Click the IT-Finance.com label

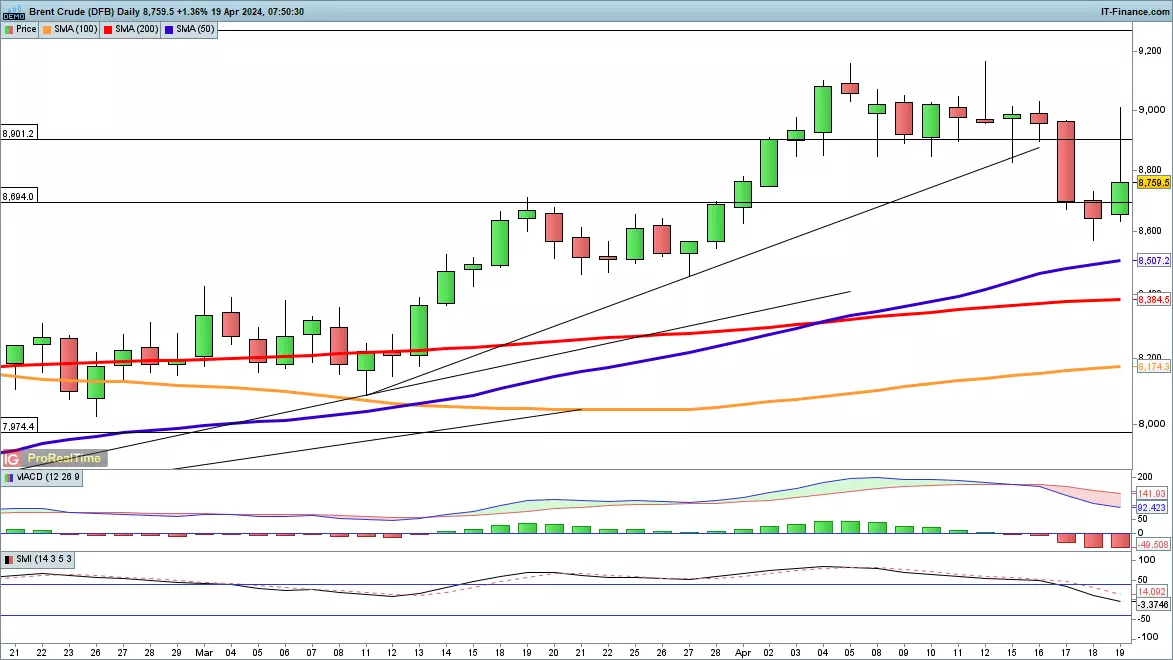[1135, 12]
